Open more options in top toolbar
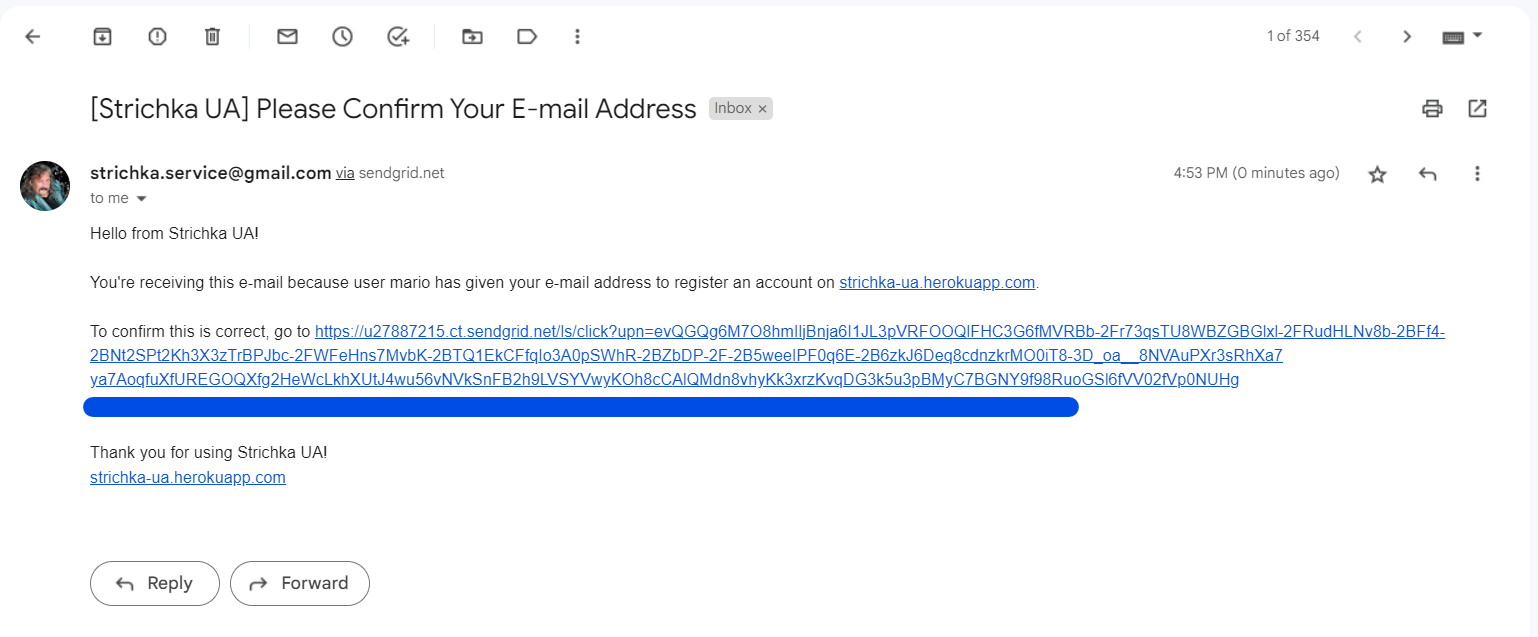Image resolution: width=1538 pixels, height=637 pixels. (577, 36)
